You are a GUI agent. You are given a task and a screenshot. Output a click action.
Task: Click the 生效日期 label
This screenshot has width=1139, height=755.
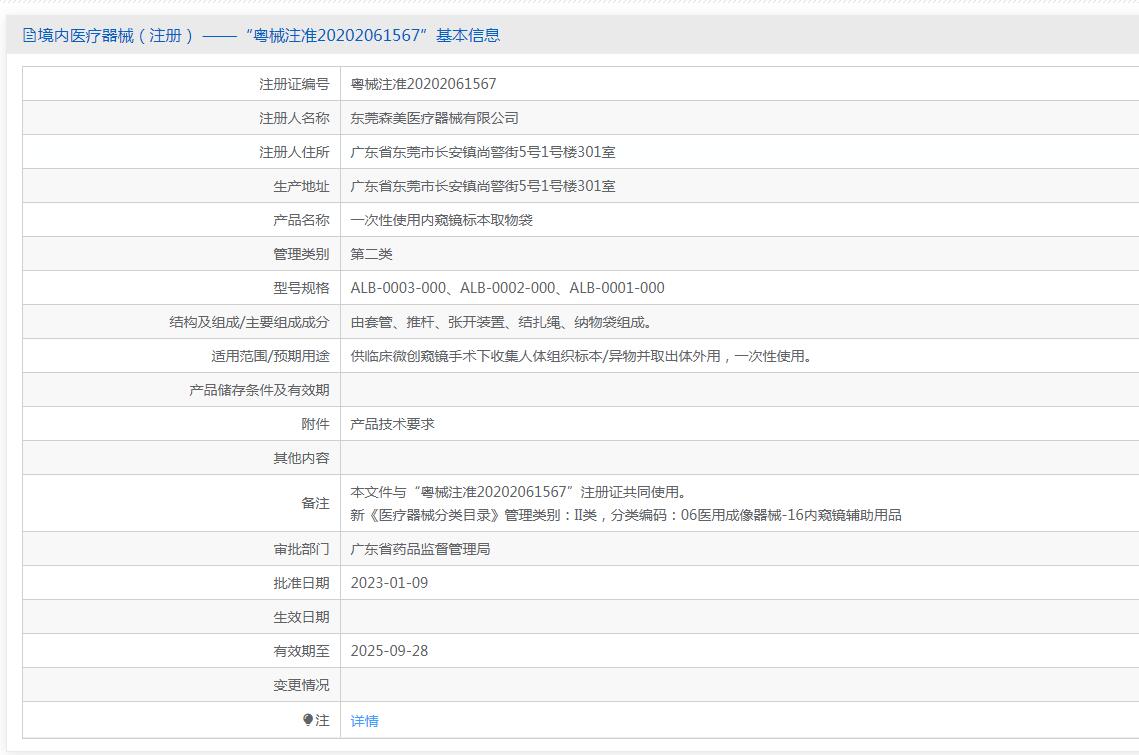[x=301, y=618]
